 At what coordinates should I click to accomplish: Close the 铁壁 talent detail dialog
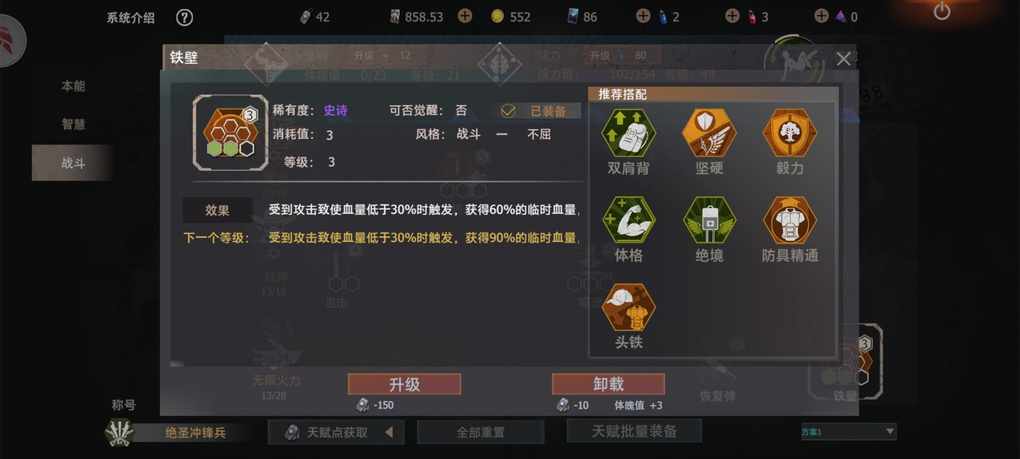pyautogui.click(x=843, y=59)
